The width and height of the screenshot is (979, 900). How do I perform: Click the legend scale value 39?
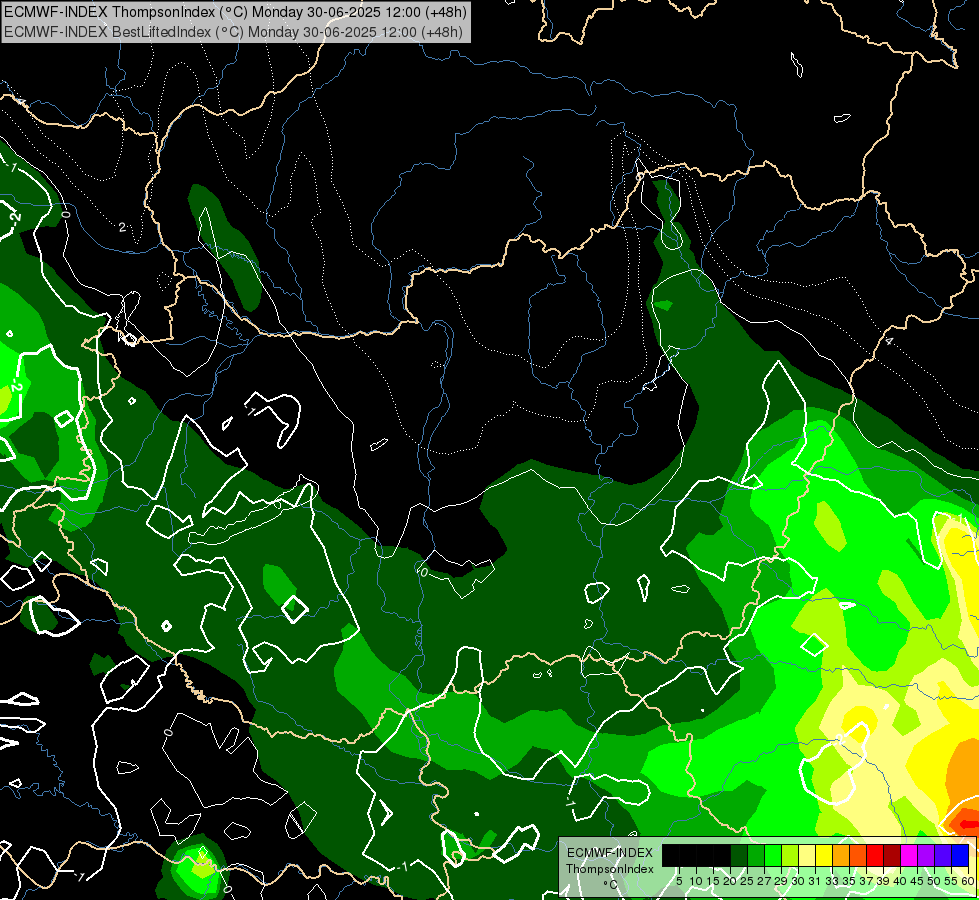coord(883,881)
